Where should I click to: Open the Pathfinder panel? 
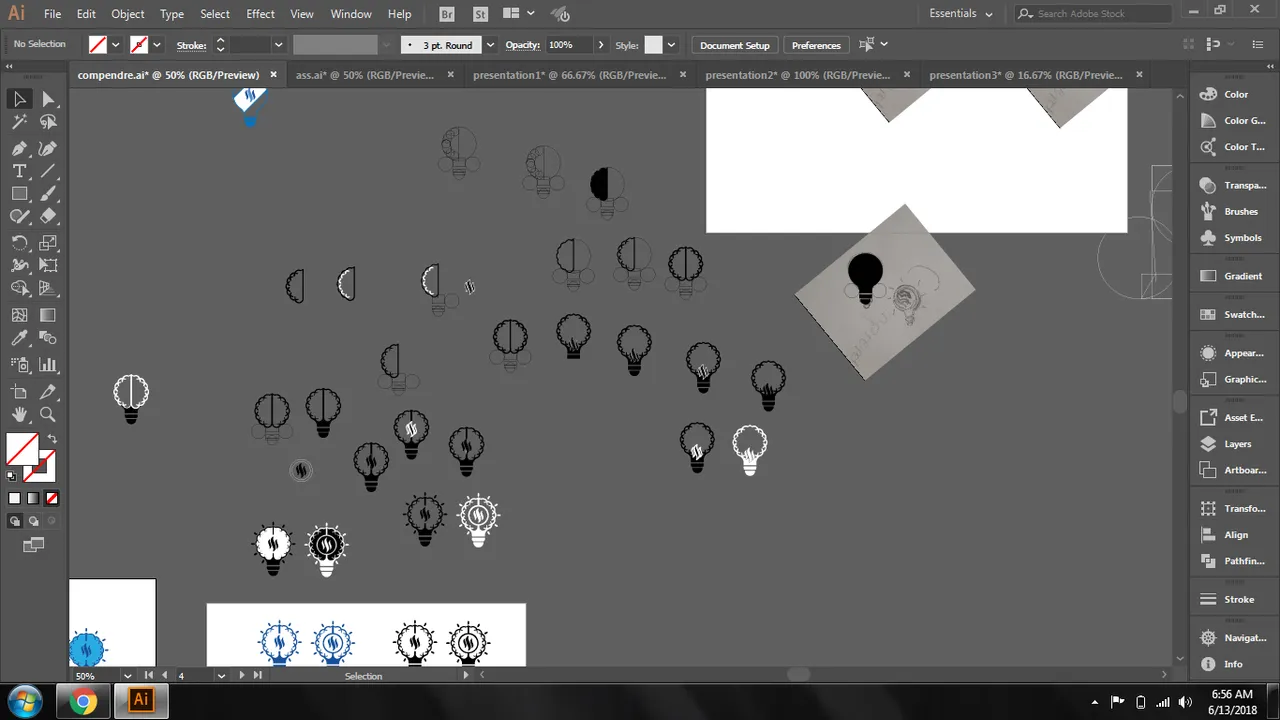point(1236,561)
